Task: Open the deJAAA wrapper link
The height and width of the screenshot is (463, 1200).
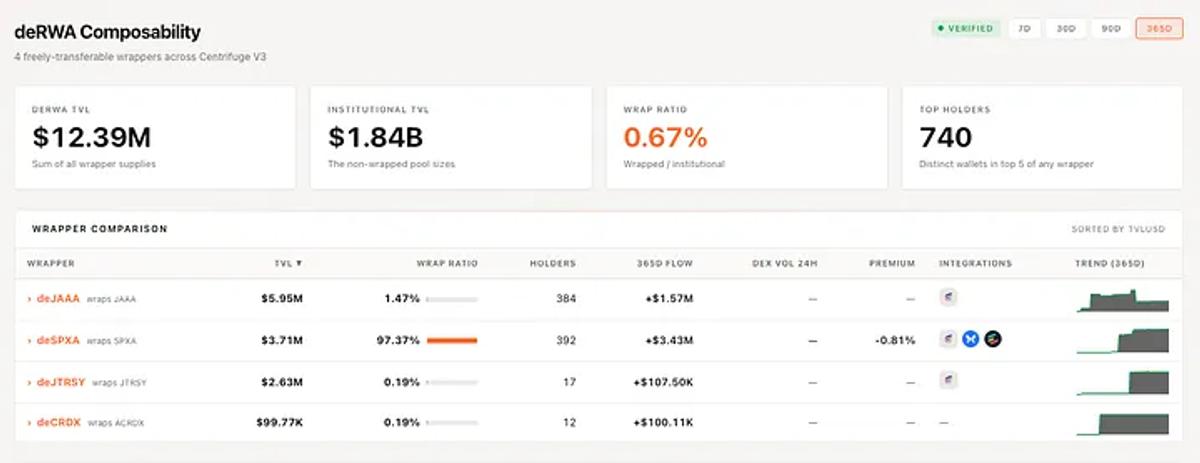Action: coord(58,299)
